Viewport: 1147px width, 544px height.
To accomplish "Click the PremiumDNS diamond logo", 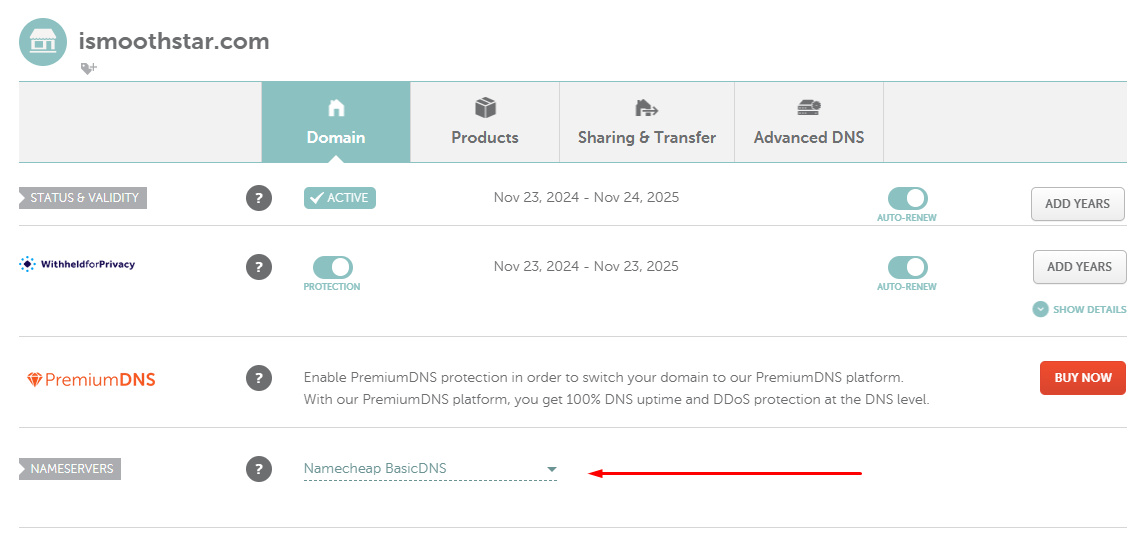I will [35, 379].
